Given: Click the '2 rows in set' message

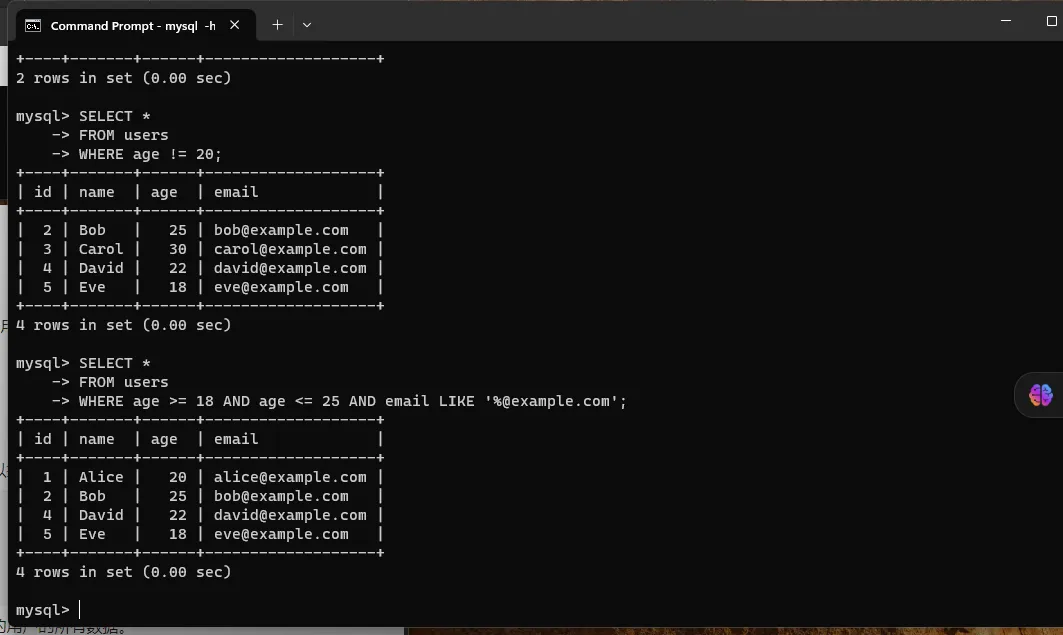Looking at the screenshot, I should [x=123, y=78].
